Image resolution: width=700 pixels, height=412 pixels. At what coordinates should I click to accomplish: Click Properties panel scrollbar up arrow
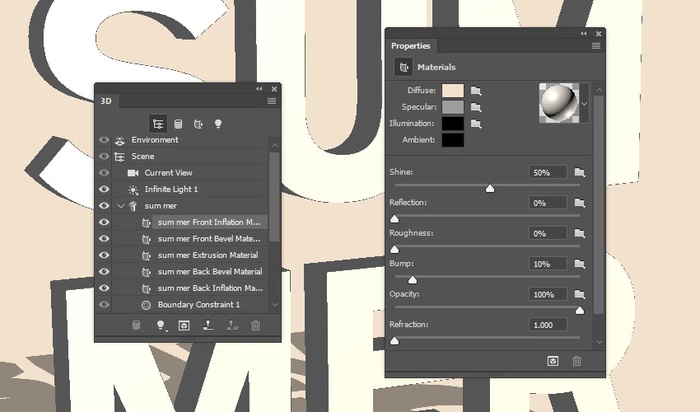coord(599,90)
